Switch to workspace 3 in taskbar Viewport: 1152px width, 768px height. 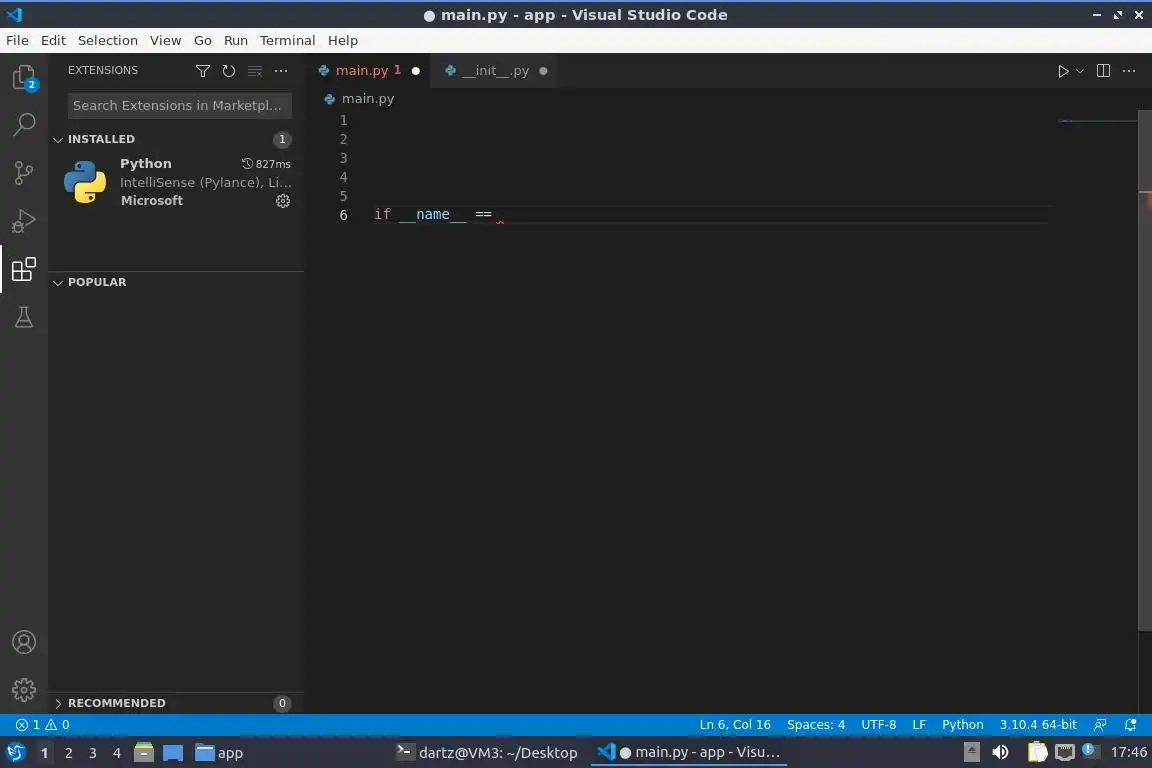[93, 753]
